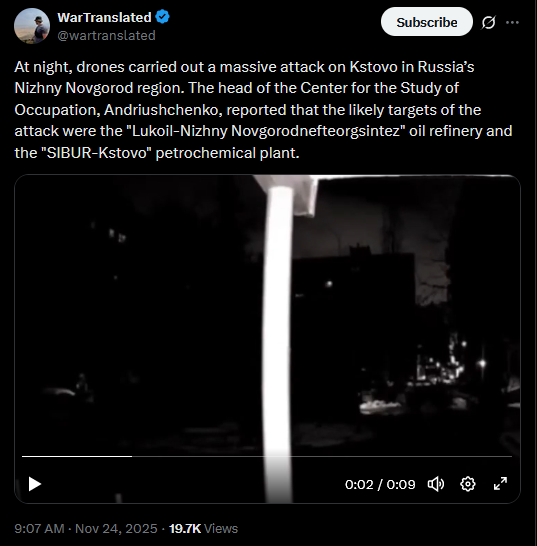Image resolution: width=537 pixels, height=546 pixels.
Task: Open the @wartranslated handle link
Action: pos(106,36)
